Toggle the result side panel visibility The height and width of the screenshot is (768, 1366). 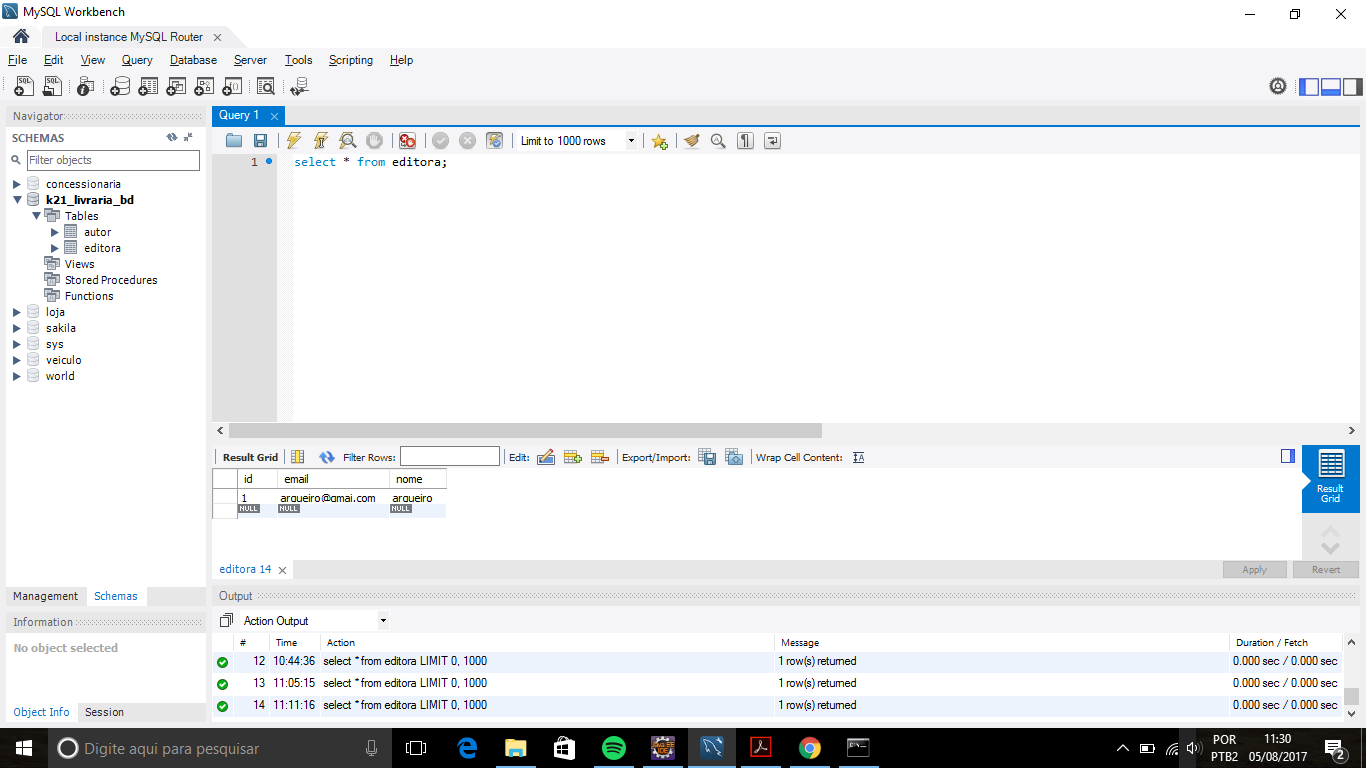[x=1288, y=456]
